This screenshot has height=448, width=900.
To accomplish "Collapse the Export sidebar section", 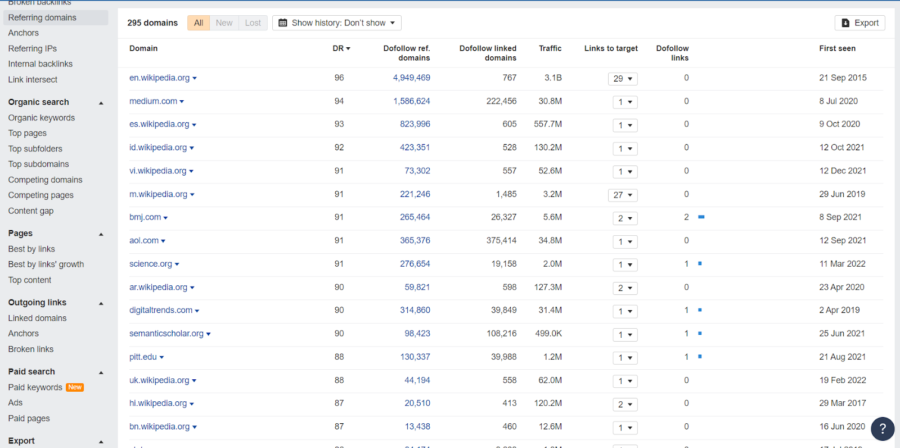I will [102, 441].
